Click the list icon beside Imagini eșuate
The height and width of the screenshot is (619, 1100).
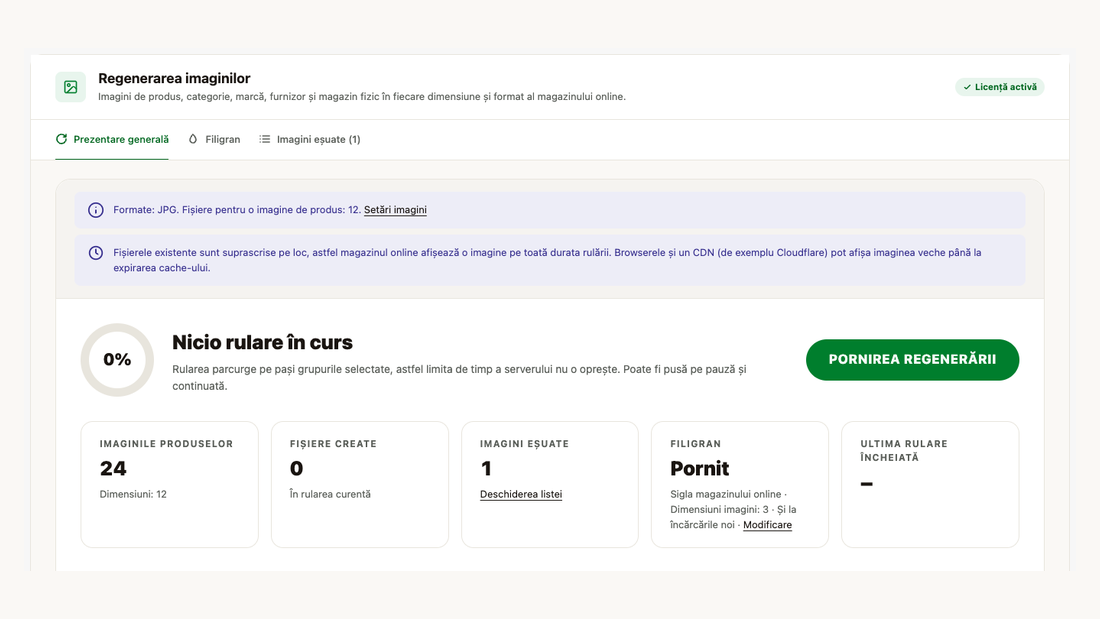(264, 139)
